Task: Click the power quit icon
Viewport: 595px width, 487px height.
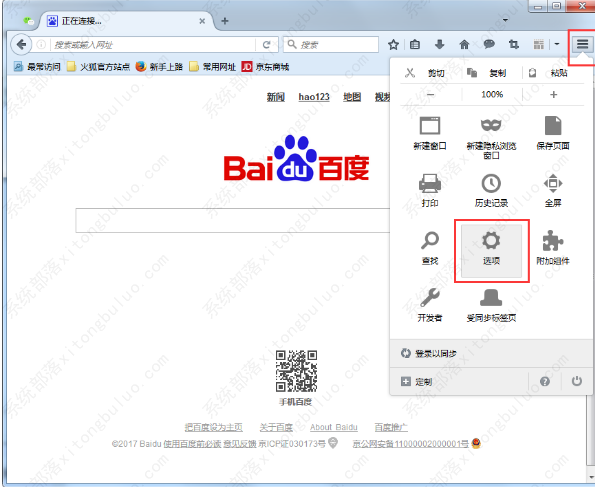Action: [576, 381]
